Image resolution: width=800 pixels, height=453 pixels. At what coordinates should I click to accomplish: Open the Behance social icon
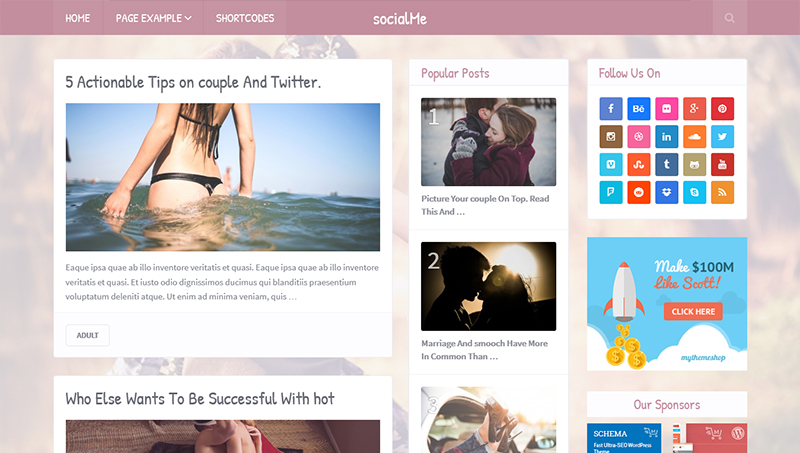pos(639,109)
